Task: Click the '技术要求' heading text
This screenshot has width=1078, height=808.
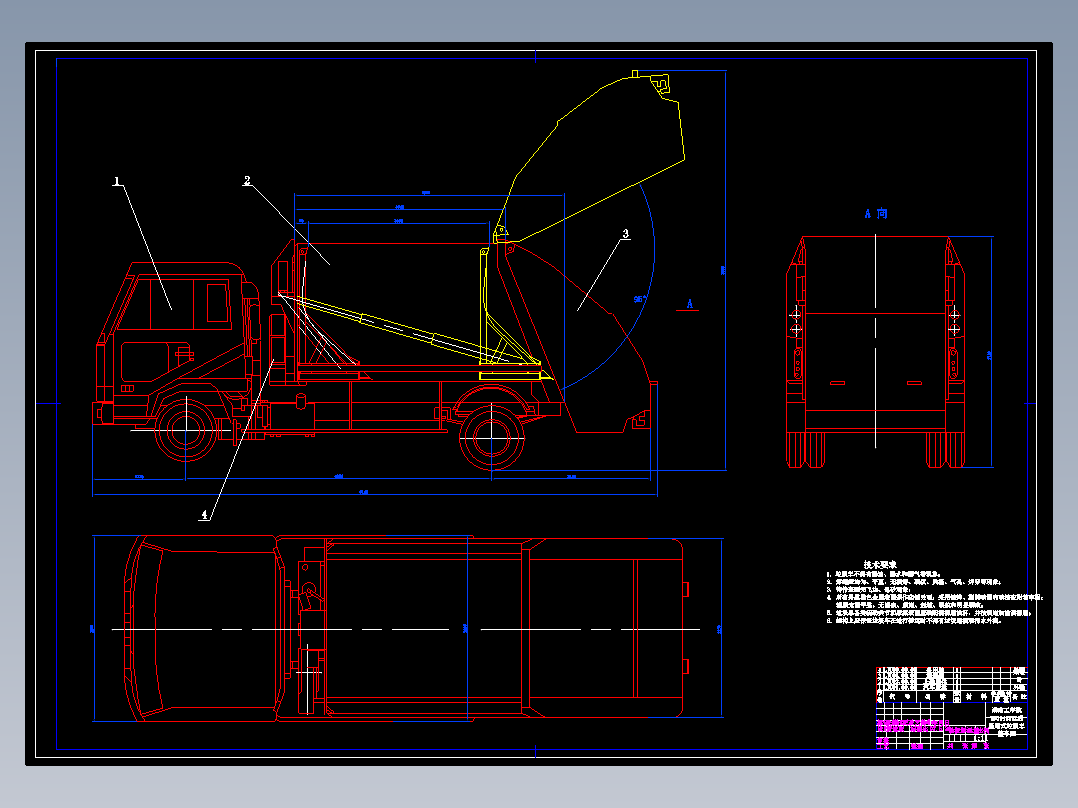Action: (x=880, y=565)
